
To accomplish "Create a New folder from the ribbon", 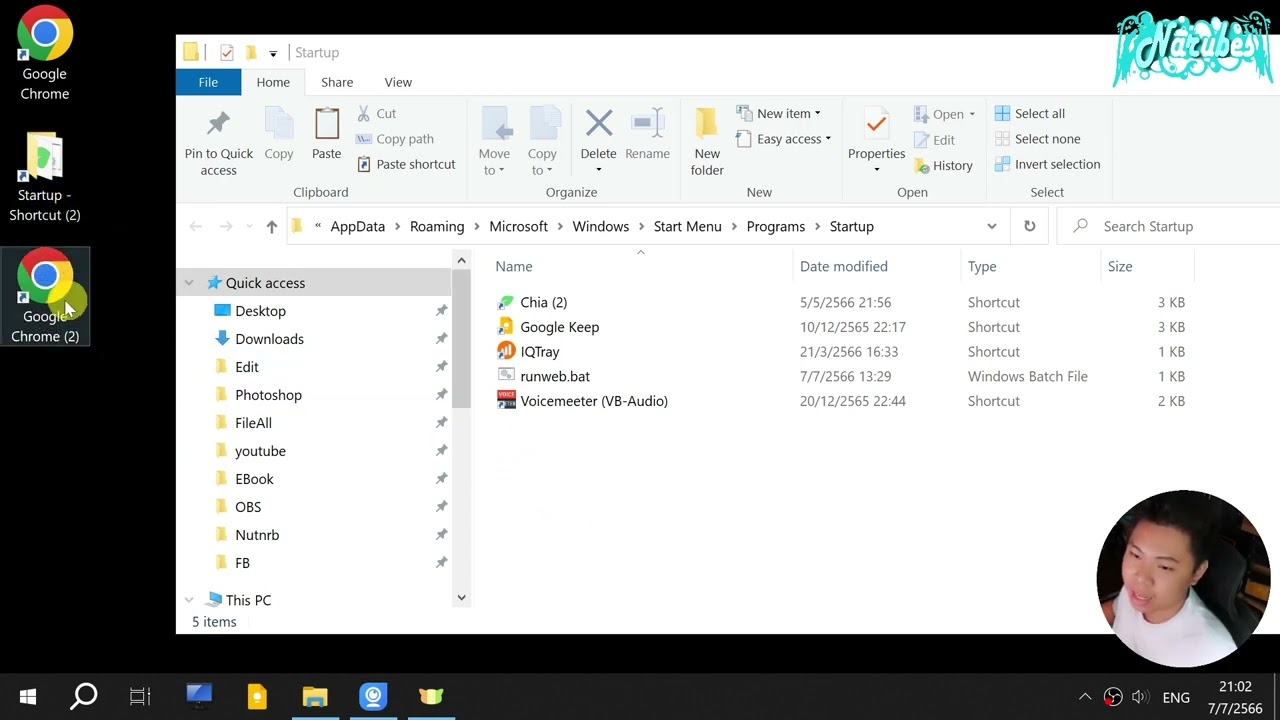I will point(707,125).
